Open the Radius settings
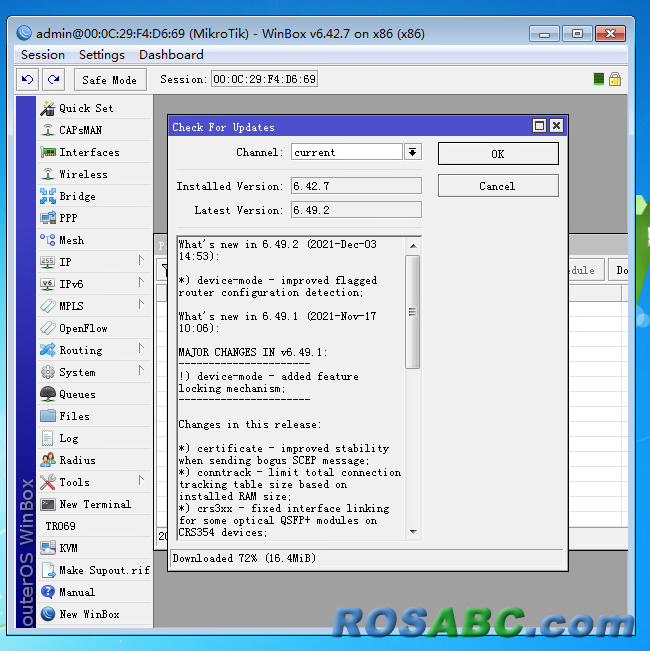The width and height of the screenshot is (650, 651). [x=95, y=460]
